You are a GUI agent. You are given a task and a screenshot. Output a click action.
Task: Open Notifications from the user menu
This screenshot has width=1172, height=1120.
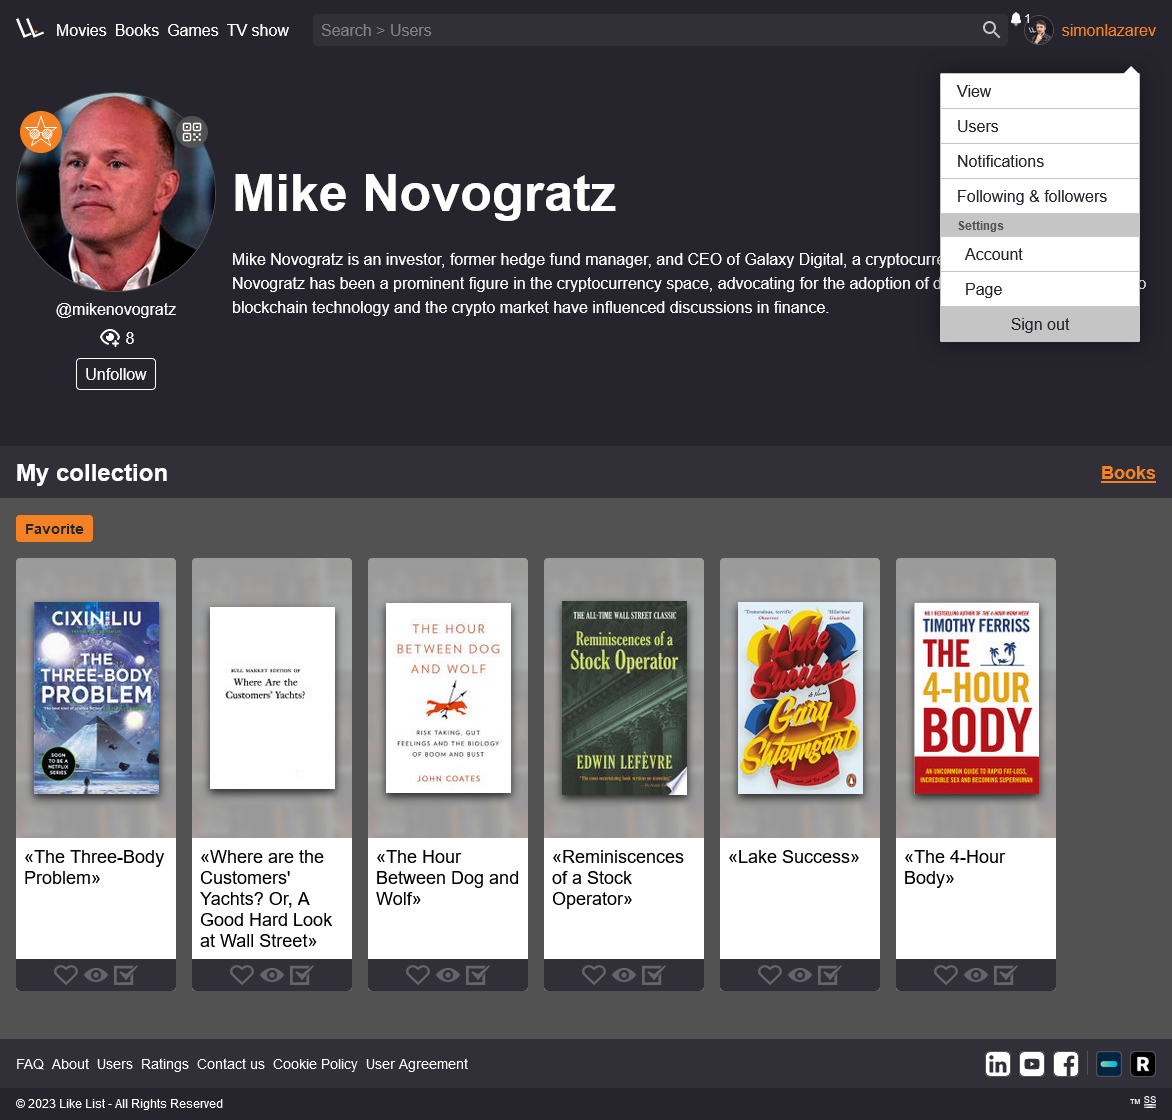1040,161
